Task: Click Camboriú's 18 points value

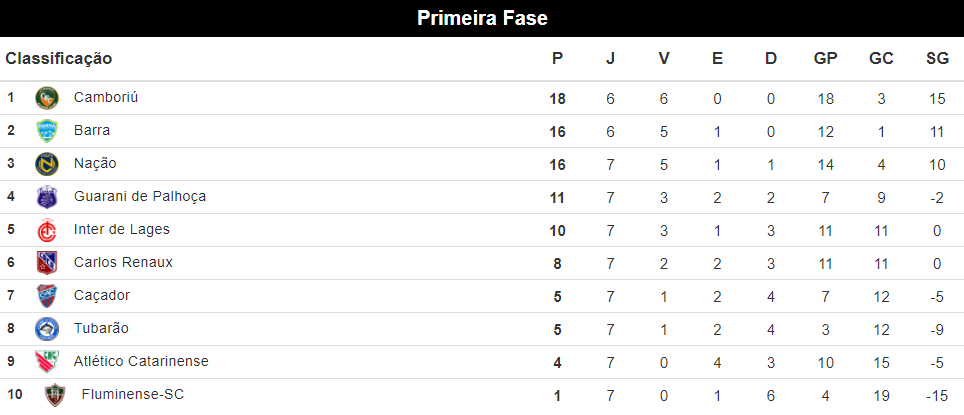Action: point(557,98)
